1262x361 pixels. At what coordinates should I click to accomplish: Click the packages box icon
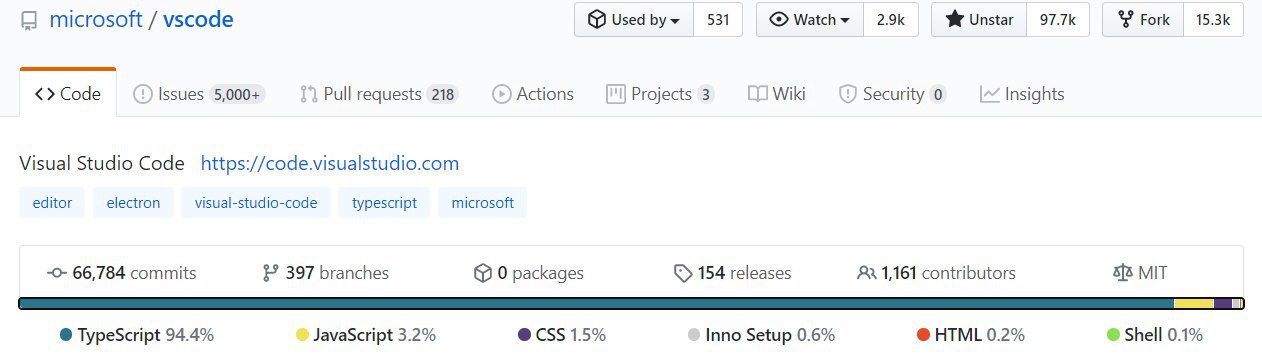pos(482,273)
